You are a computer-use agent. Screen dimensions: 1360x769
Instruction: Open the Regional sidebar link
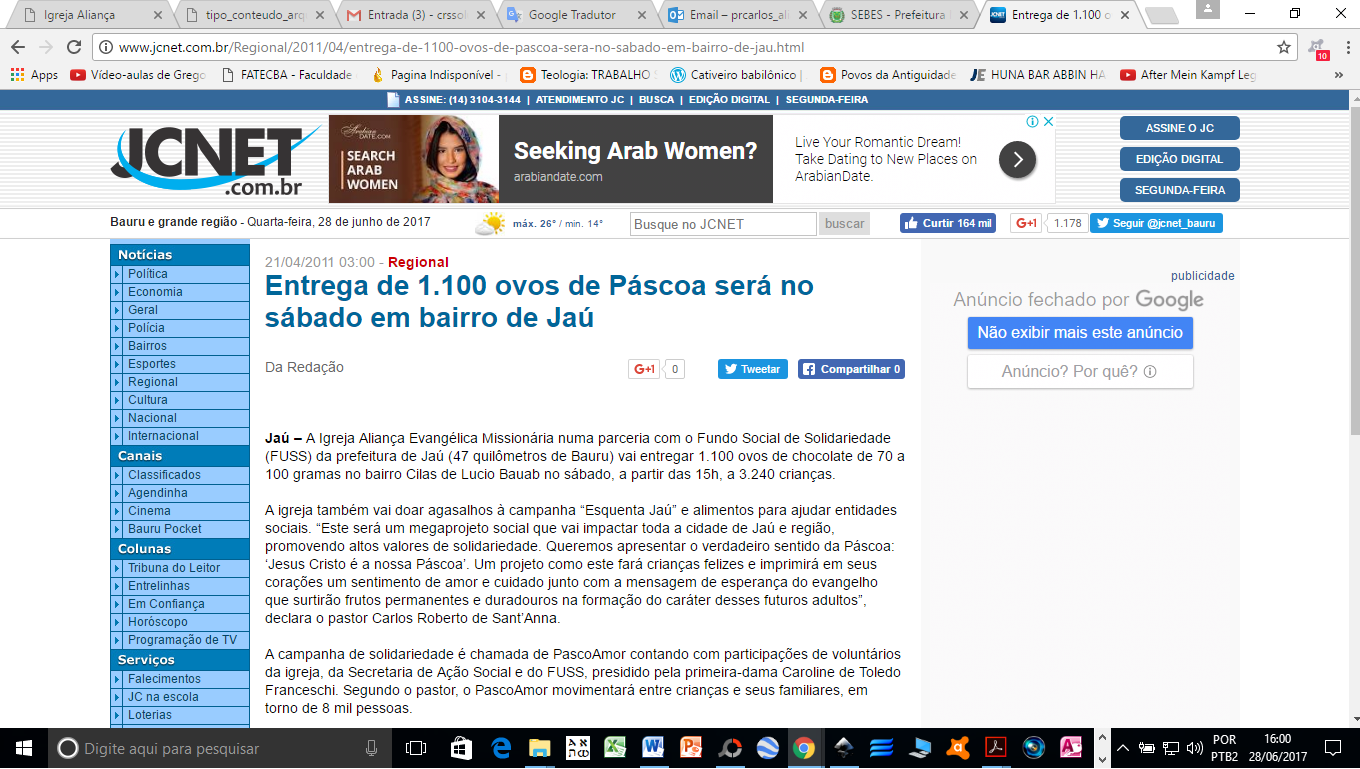(153, 382)
